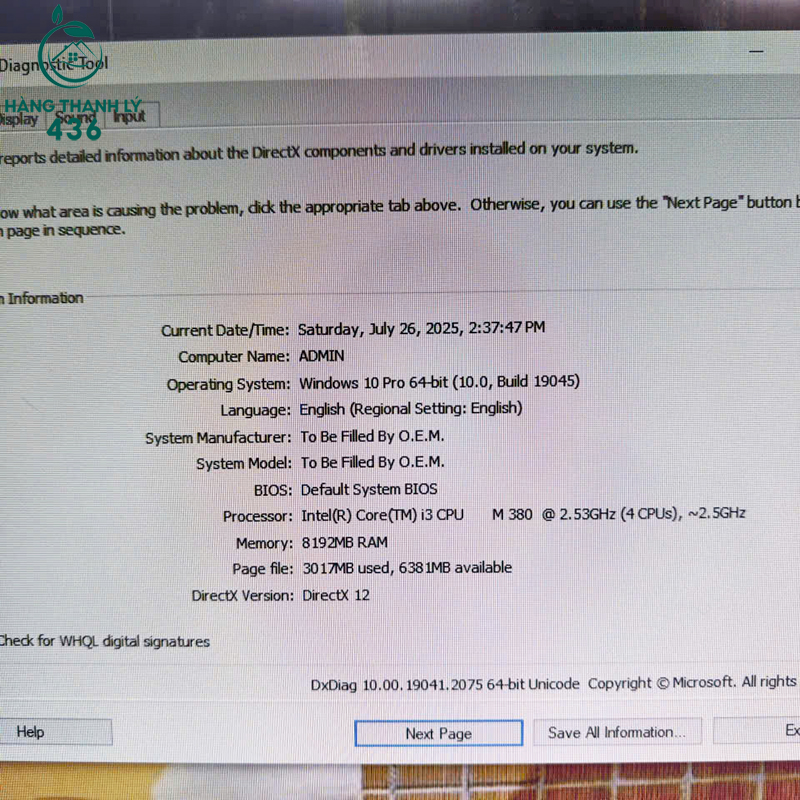The width and height of the screenshot is (800, 800).
Task: Click the Diagnostic Tool window title
Action: pyautogui.click(x=54, y=65)
